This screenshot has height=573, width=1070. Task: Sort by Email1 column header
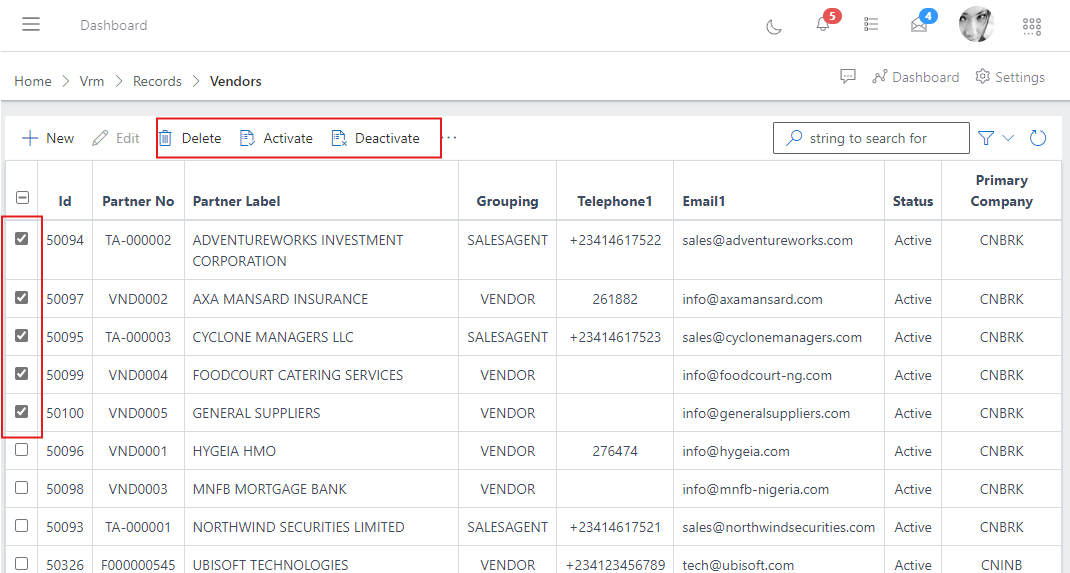click(x=704, y=201)
